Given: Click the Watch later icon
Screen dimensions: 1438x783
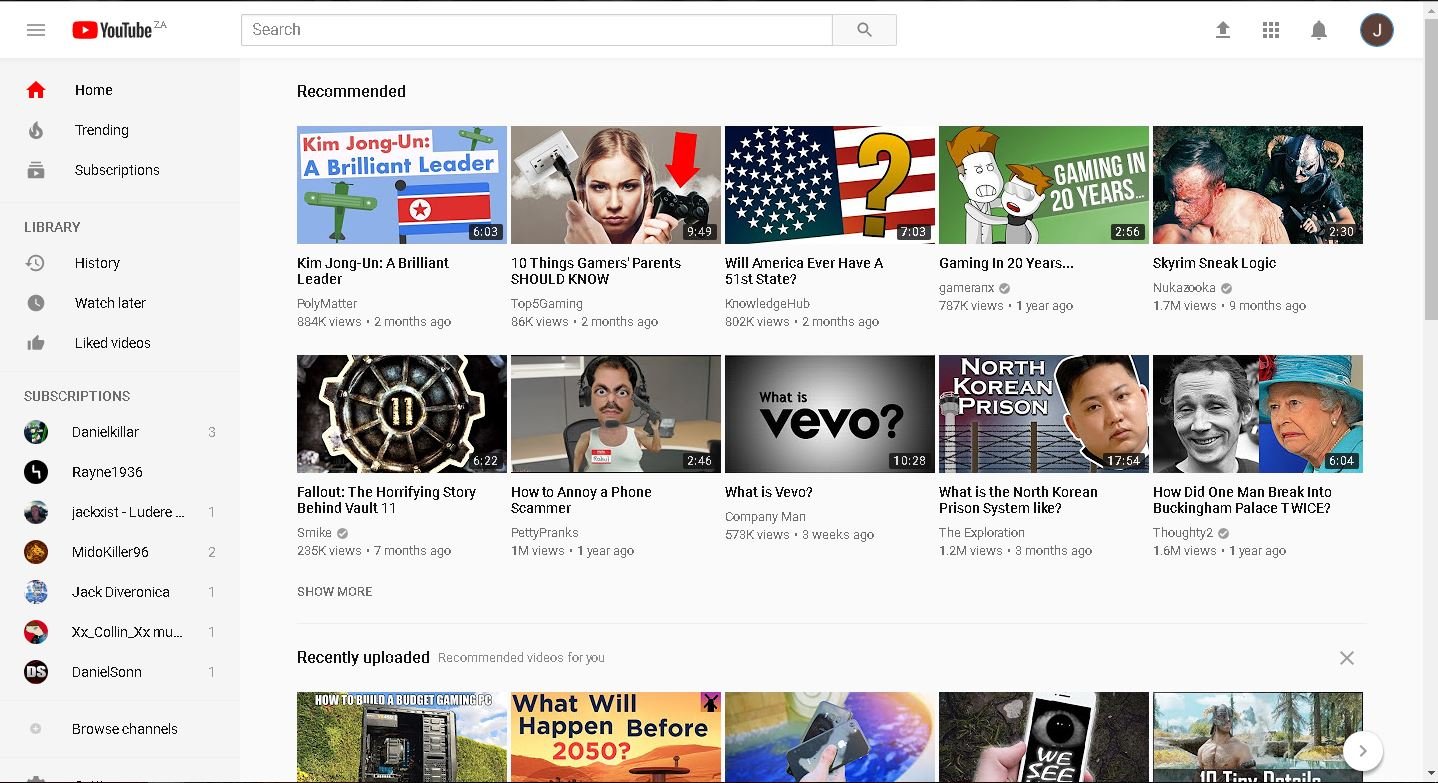Looking at the screenshot, I should click(36, 303).
